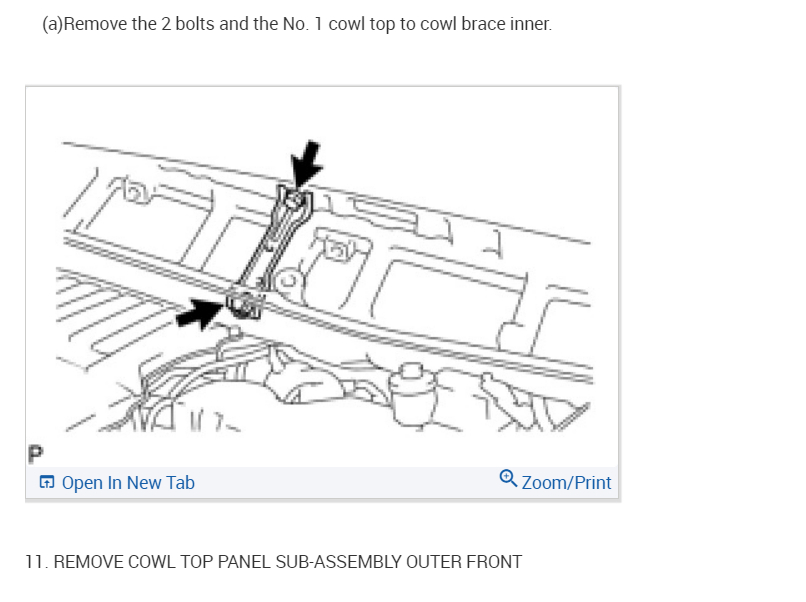Click the Open In New Tab icon

(x=47, y=482)
